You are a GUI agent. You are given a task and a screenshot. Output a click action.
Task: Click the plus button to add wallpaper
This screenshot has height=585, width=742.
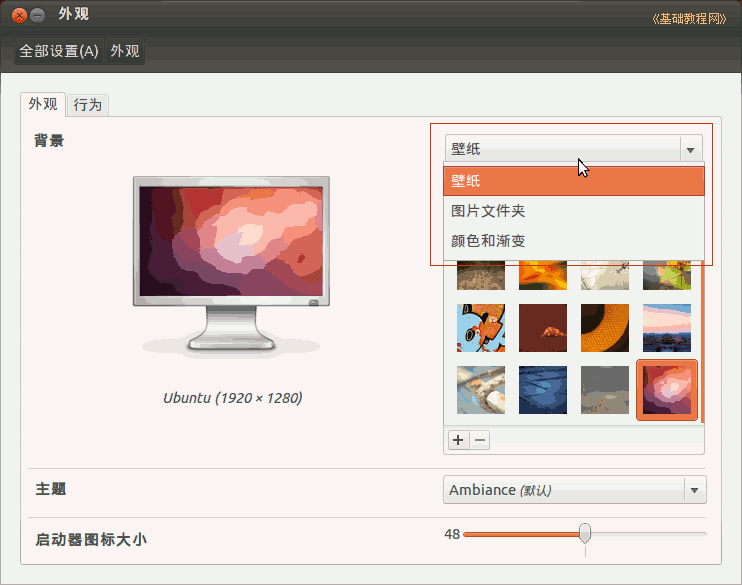458,440
